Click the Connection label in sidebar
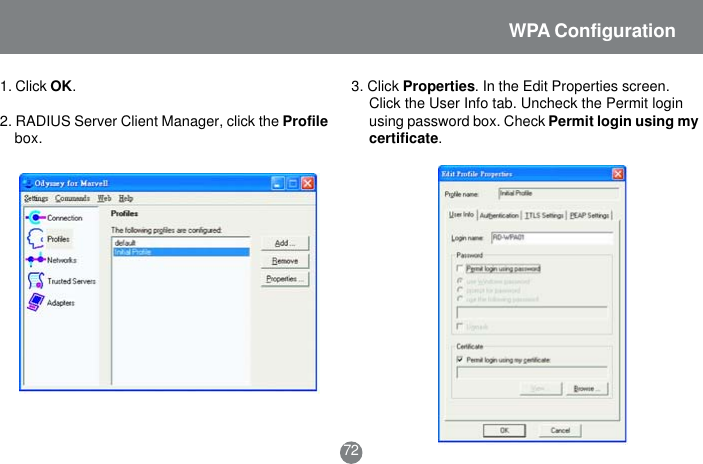Screen dimensions: 703x464 (x=65, y=218)
